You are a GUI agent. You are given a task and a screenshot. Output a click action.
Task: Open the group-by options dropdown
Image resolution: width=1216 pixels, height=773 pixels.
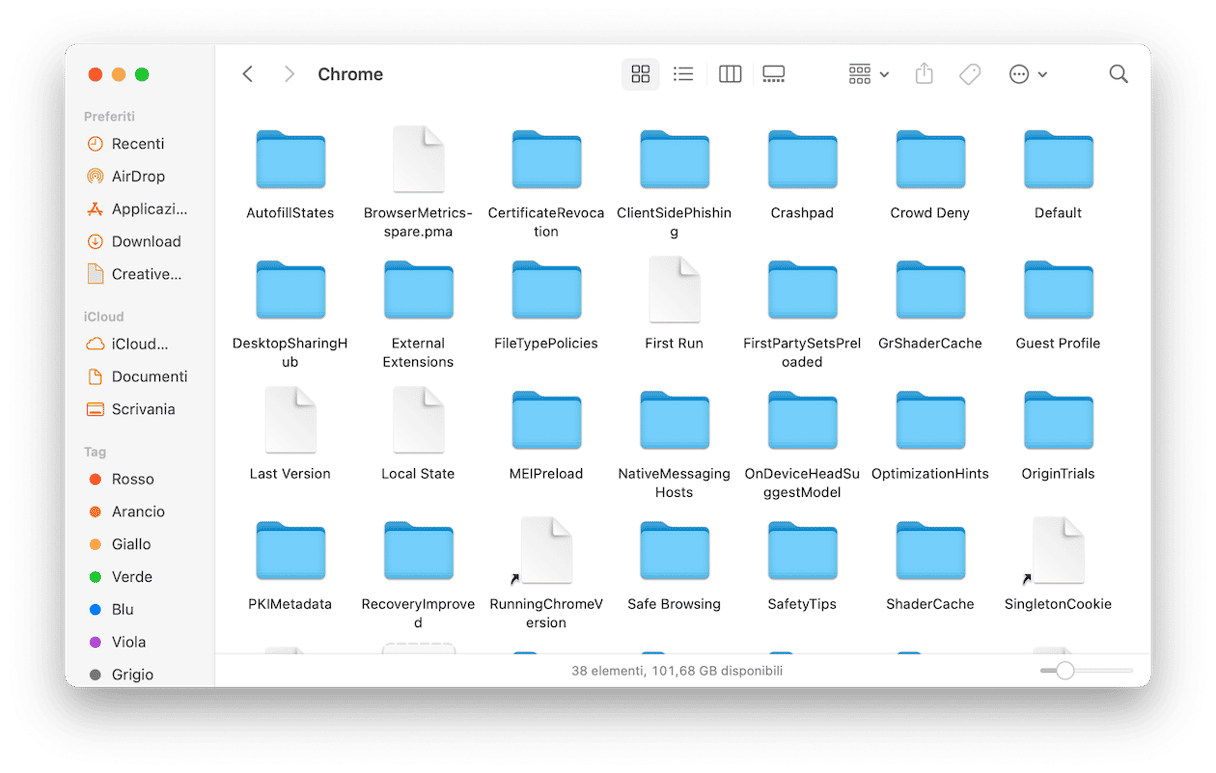tap(868, 74)
